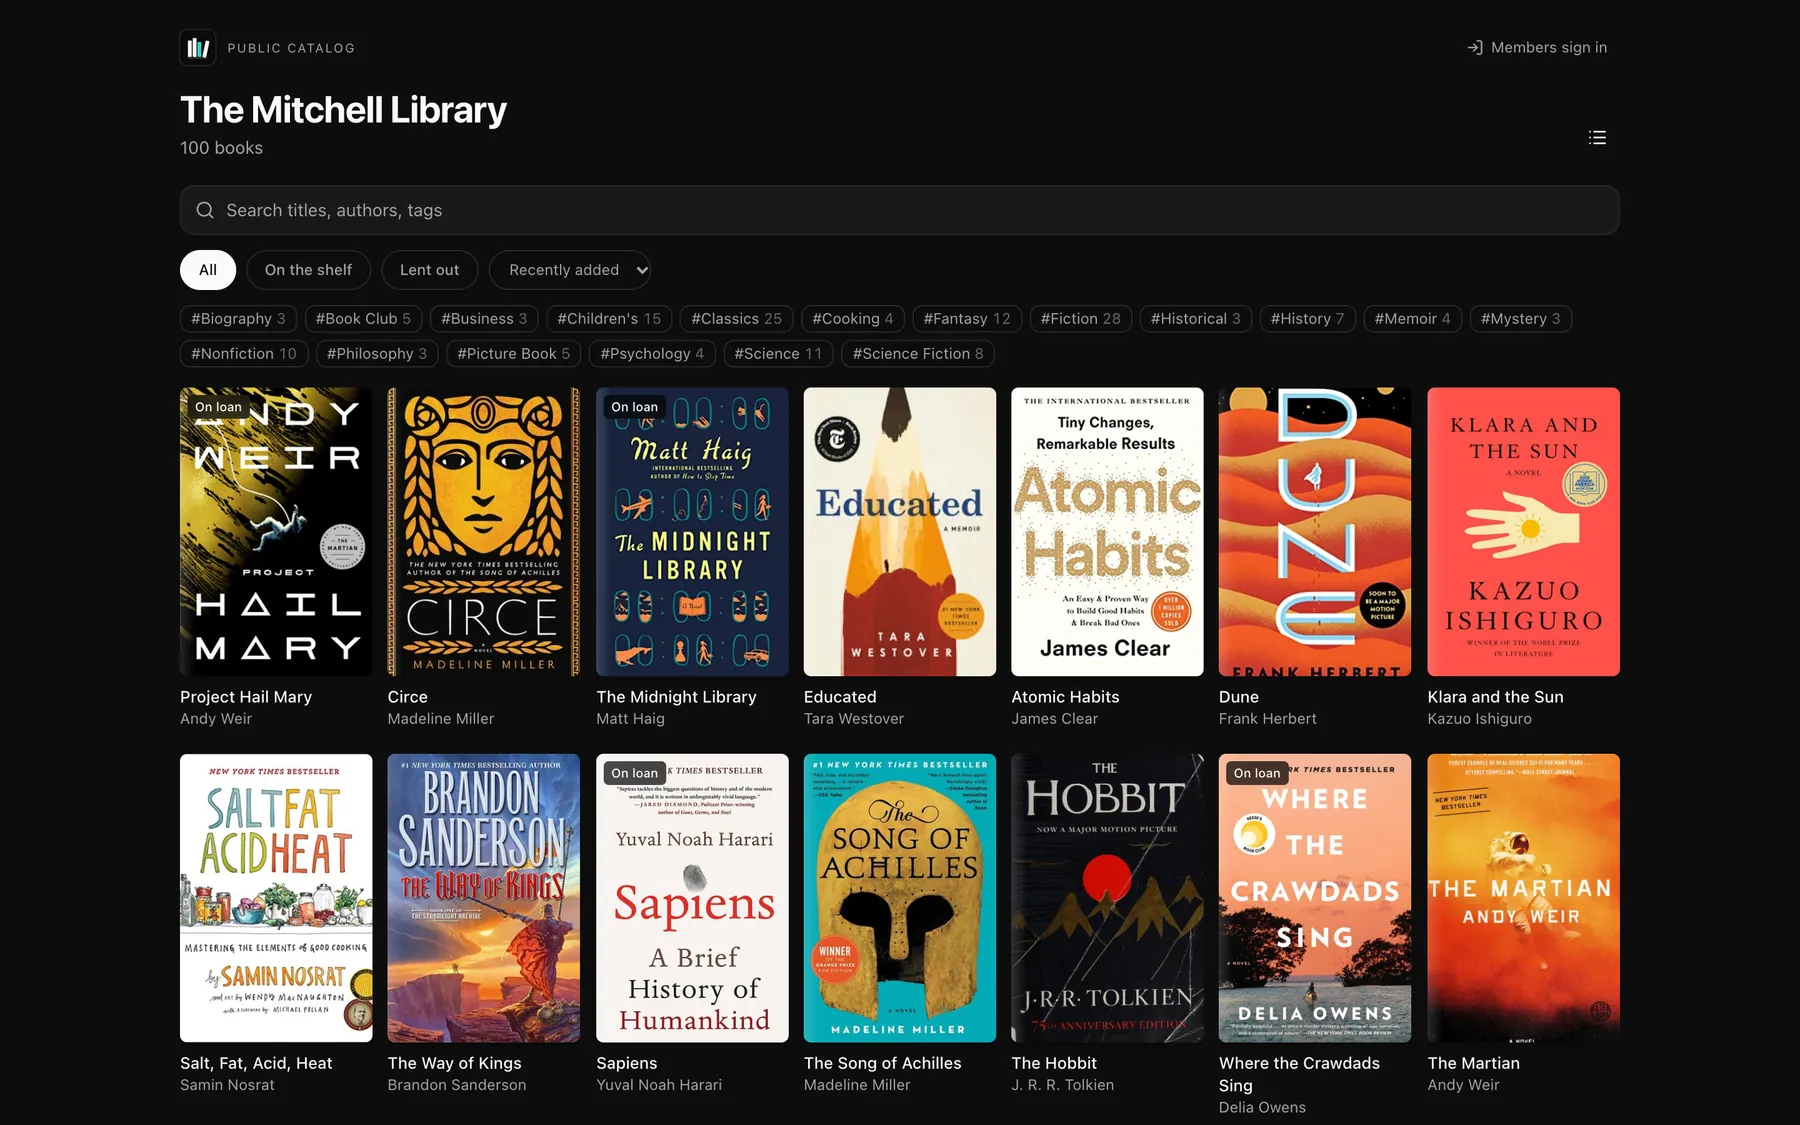Click author name Tara Westover
The height and width of the screenshot is (1125, 1800).
(x=854, y=719)
